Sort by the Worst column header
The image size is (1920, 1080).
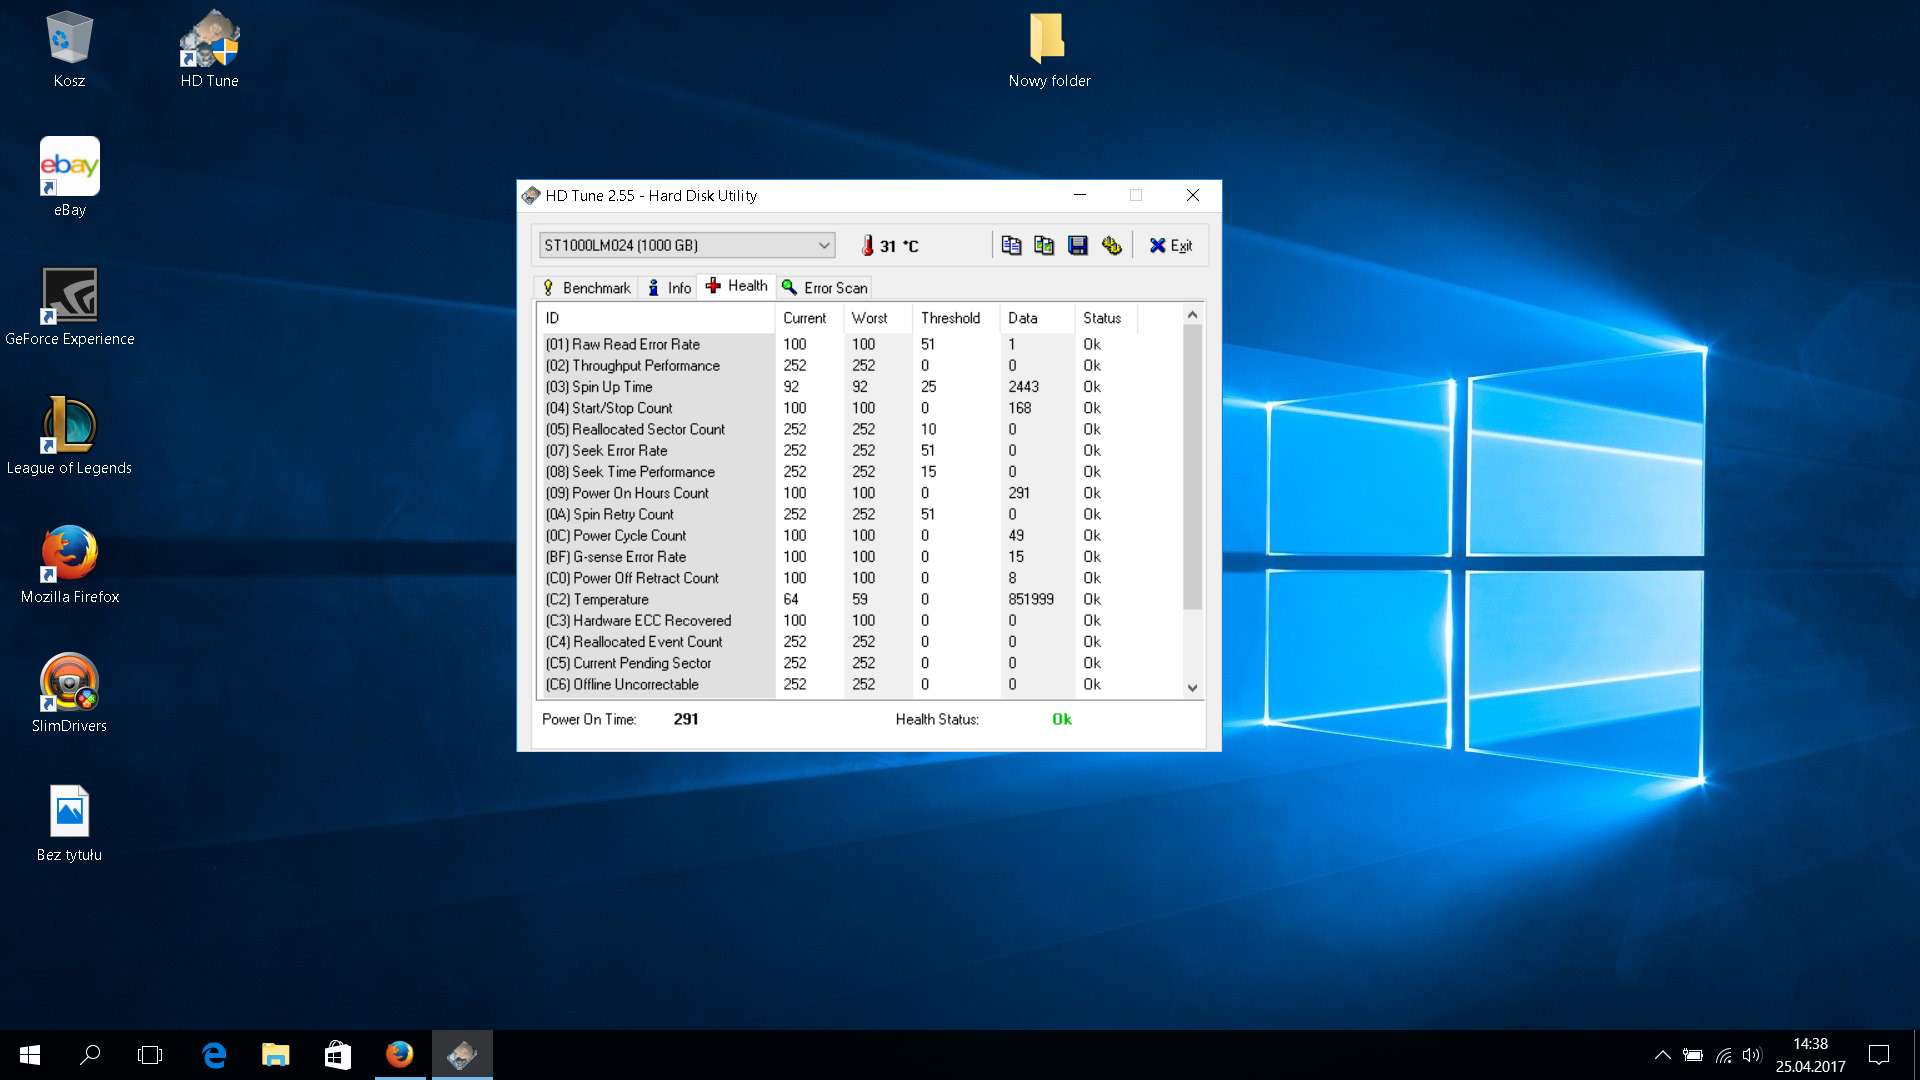tap(877, 318)
